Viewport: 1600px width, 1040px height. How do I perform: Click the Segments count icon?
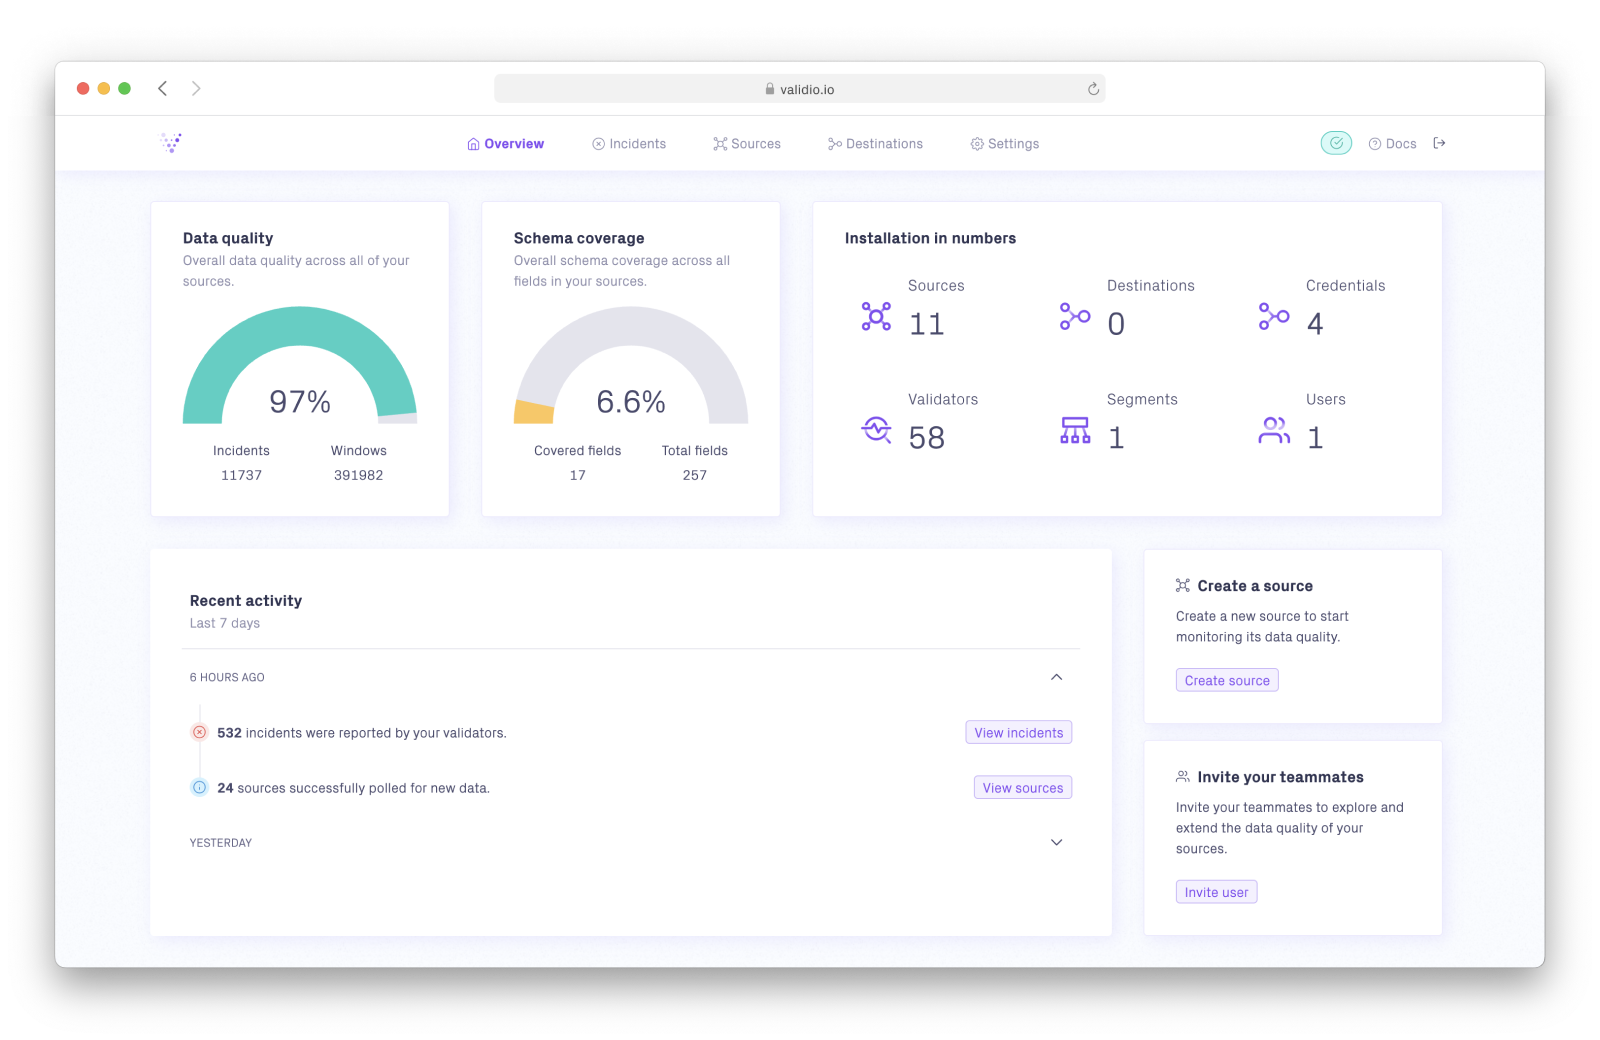tap(1075, 430)
